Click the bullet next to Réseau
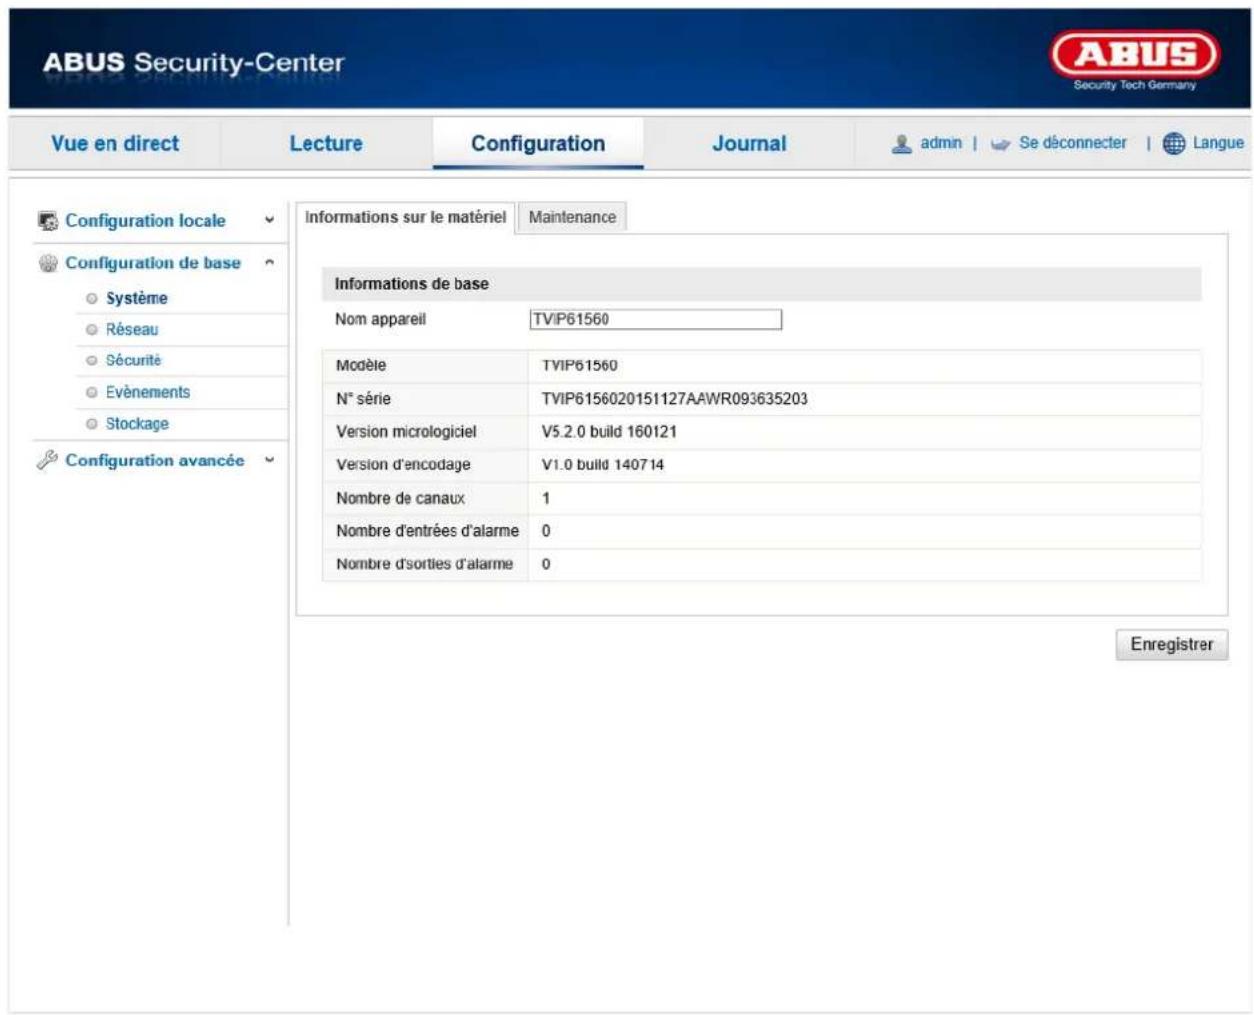This screenshot has height=1015, width=1254. coord(92,329)
